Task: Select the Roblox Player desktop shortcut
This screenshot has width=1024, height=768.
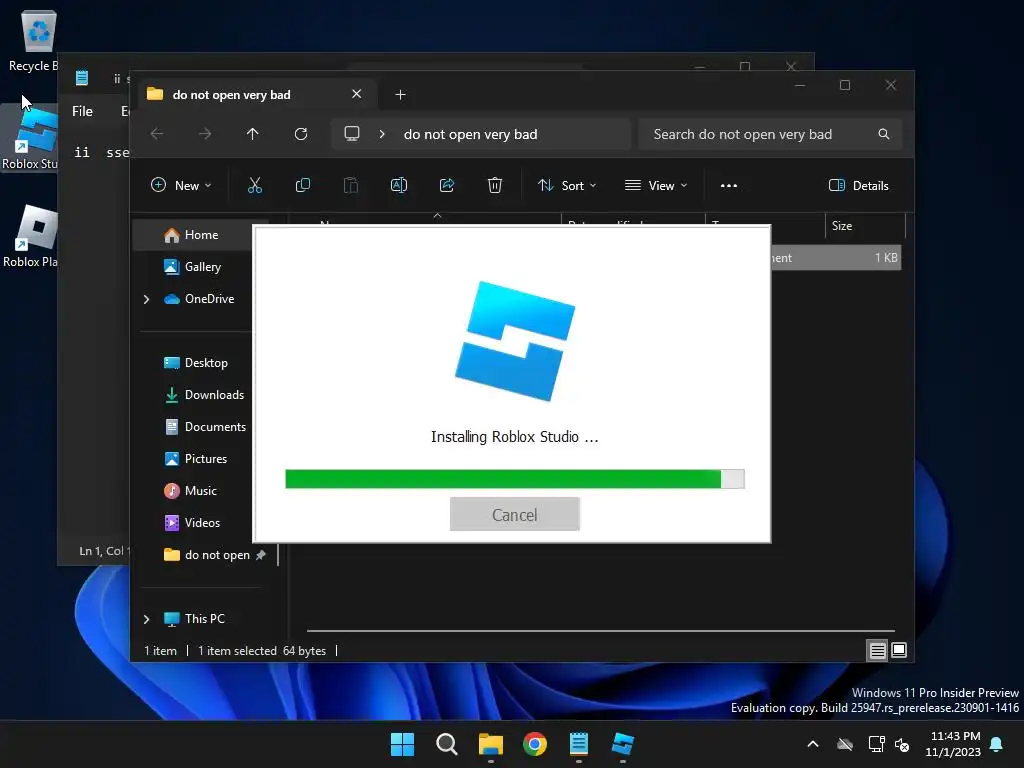Action: 30,236
